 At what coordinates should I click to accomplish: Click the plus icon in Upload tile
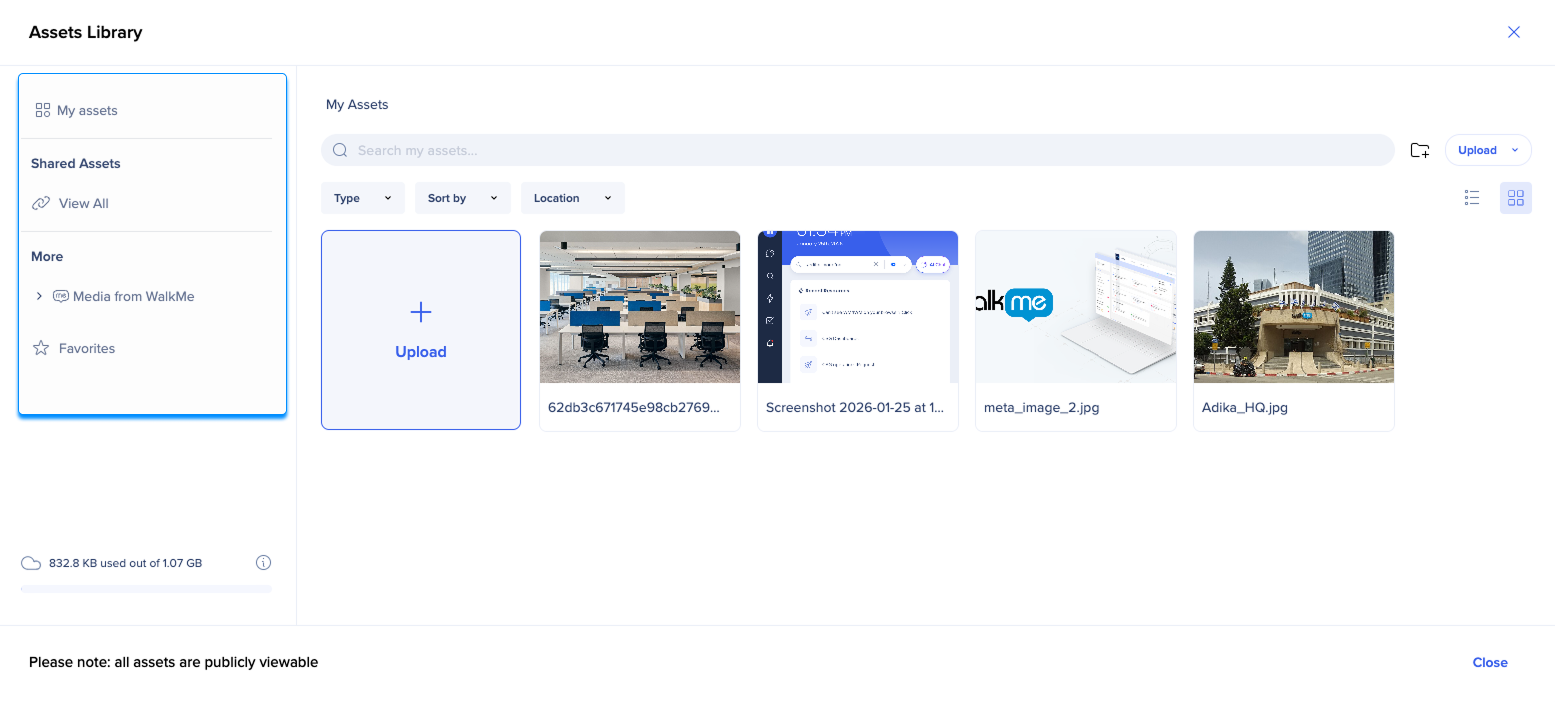pyautogui.click(x=421, y=313)
